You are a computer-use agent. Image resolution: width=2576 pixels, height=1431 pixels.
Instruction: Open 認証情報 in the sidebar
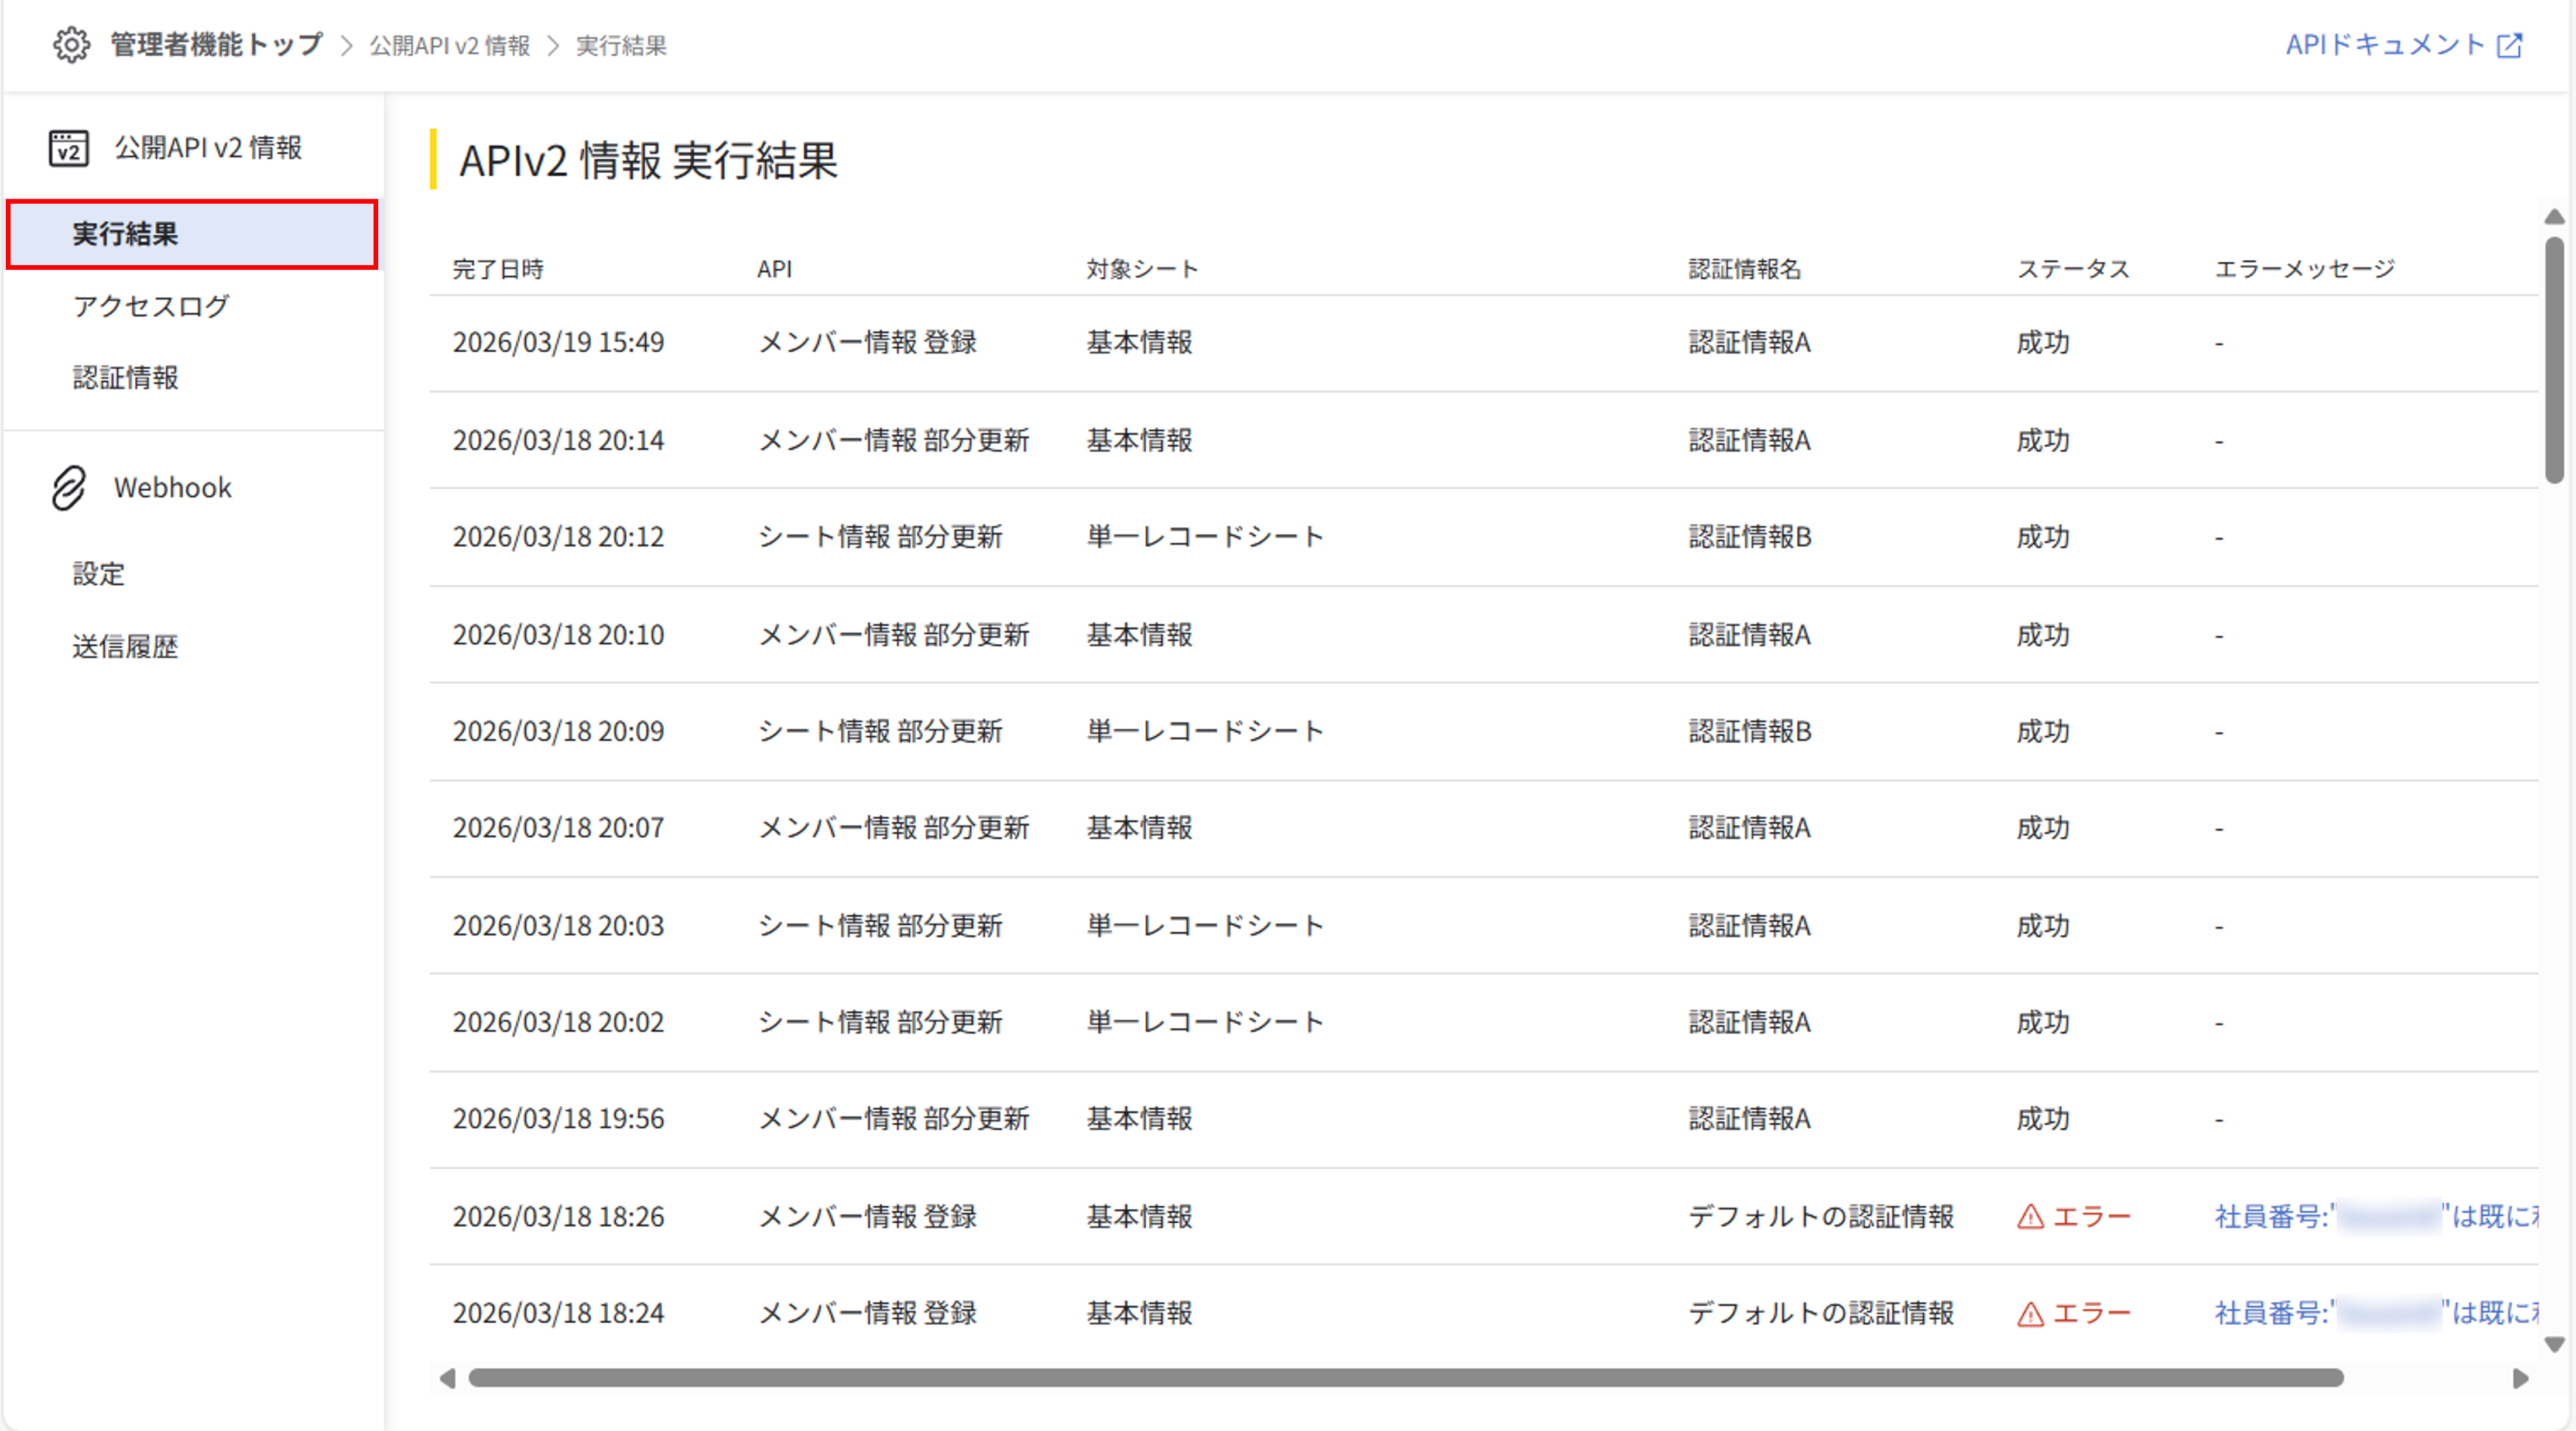pyautogui.click(x=125, y=378)
